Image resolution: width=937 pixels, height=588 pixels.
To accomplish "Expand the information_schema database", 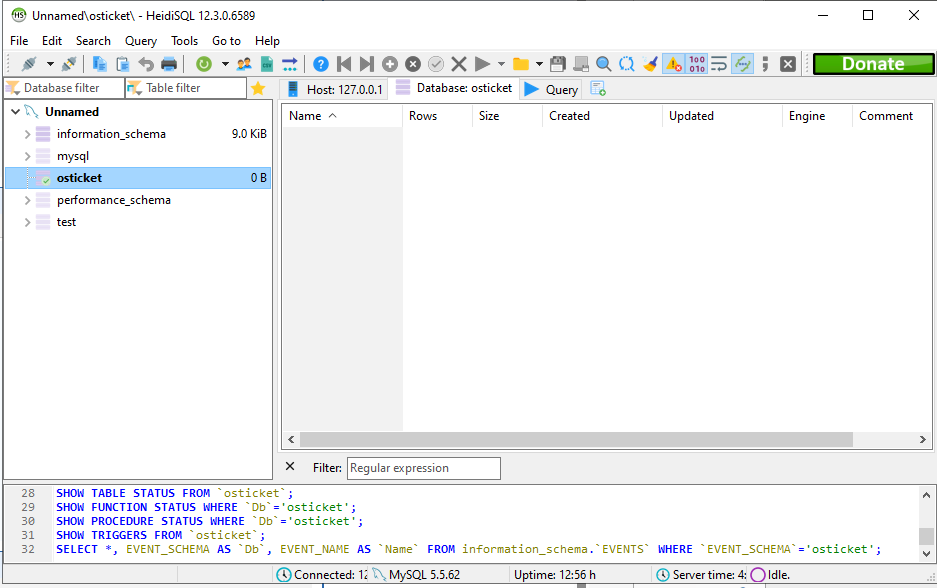I will [27, 134].
